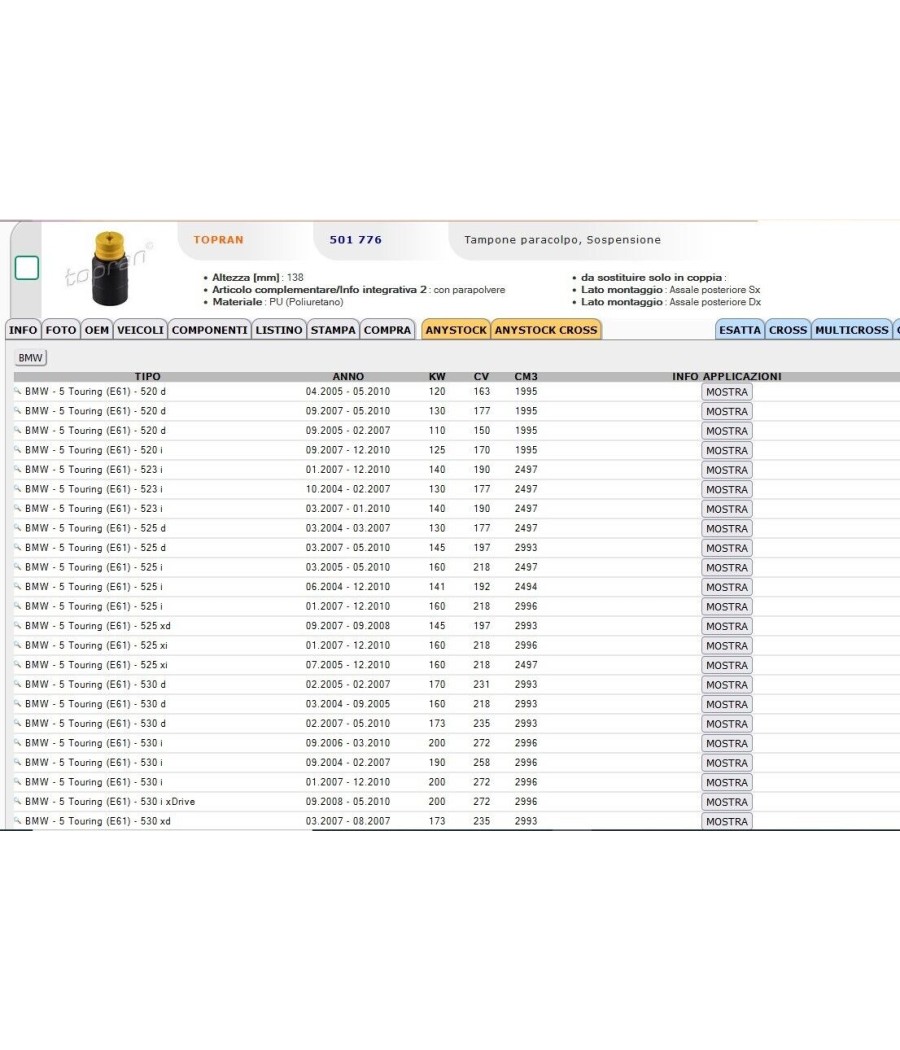Click the TOPRAN brand name
Image resolution: width=900 pixels, height=1050 pixels.
[x=218, y=240]
